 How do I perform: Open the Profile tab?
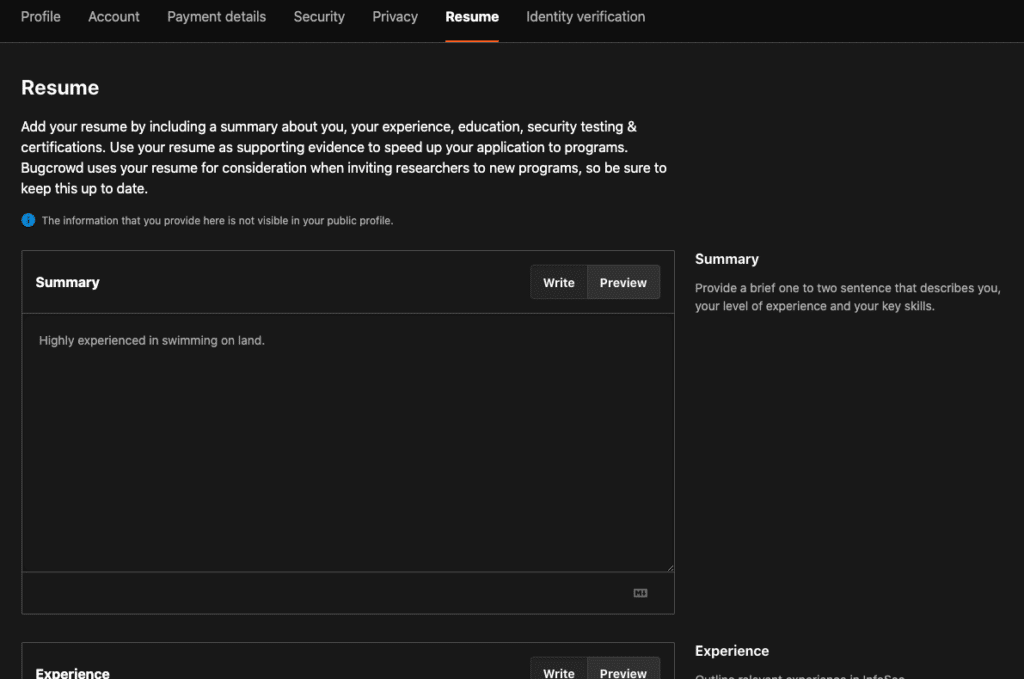pos(40,17)
